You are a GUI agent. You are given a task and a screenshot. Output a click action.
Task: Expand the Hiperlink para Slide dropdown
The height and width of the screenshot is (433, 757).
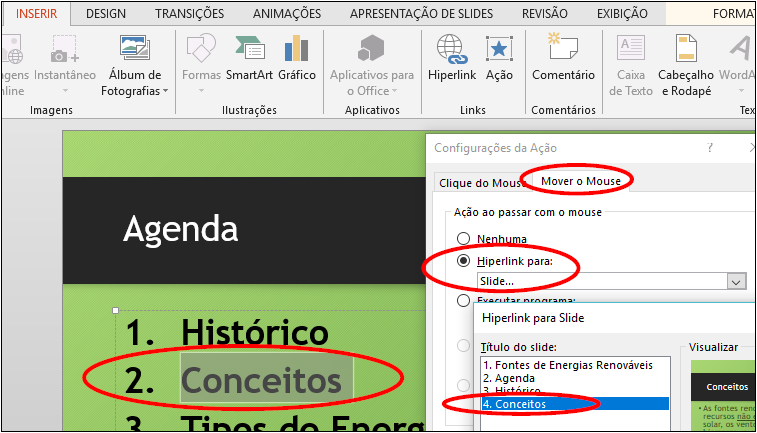tap(736, 281)
